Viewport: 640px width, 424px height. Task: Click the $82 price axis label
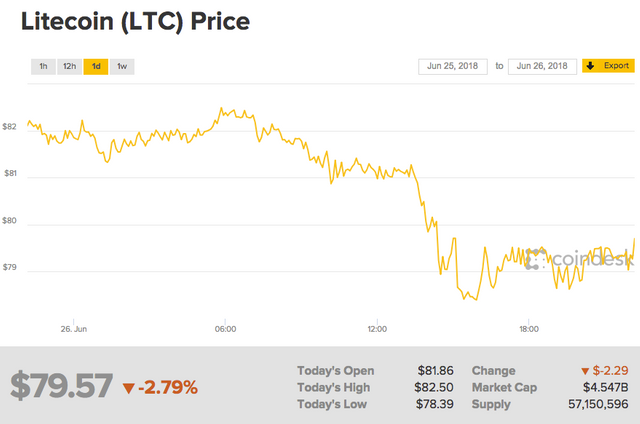pyautogui.click(x=10, y=127)
